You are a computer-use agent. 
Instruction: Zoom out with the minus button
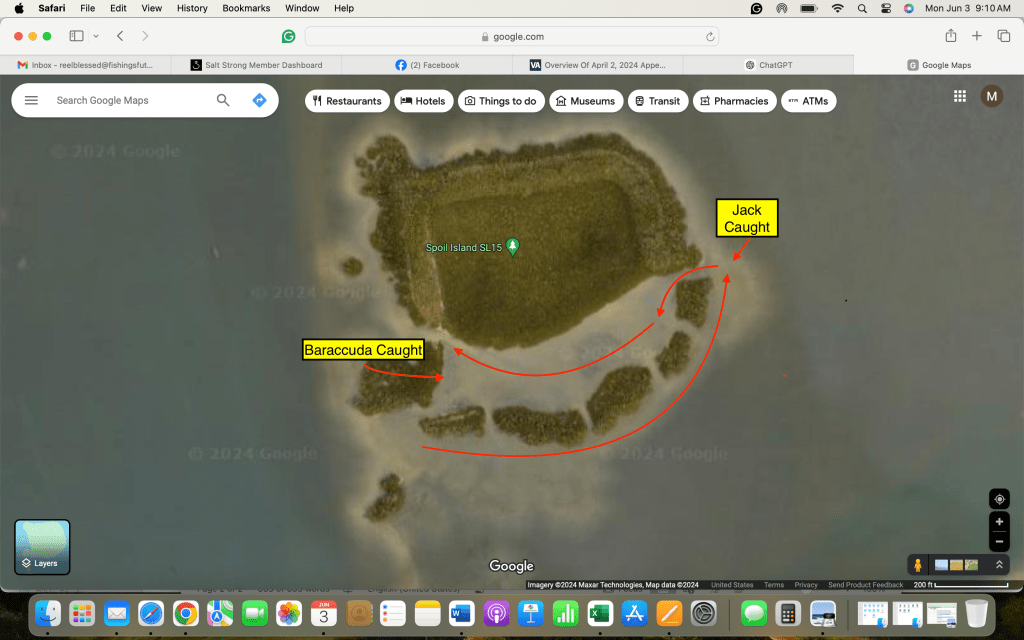click(998, 542)
